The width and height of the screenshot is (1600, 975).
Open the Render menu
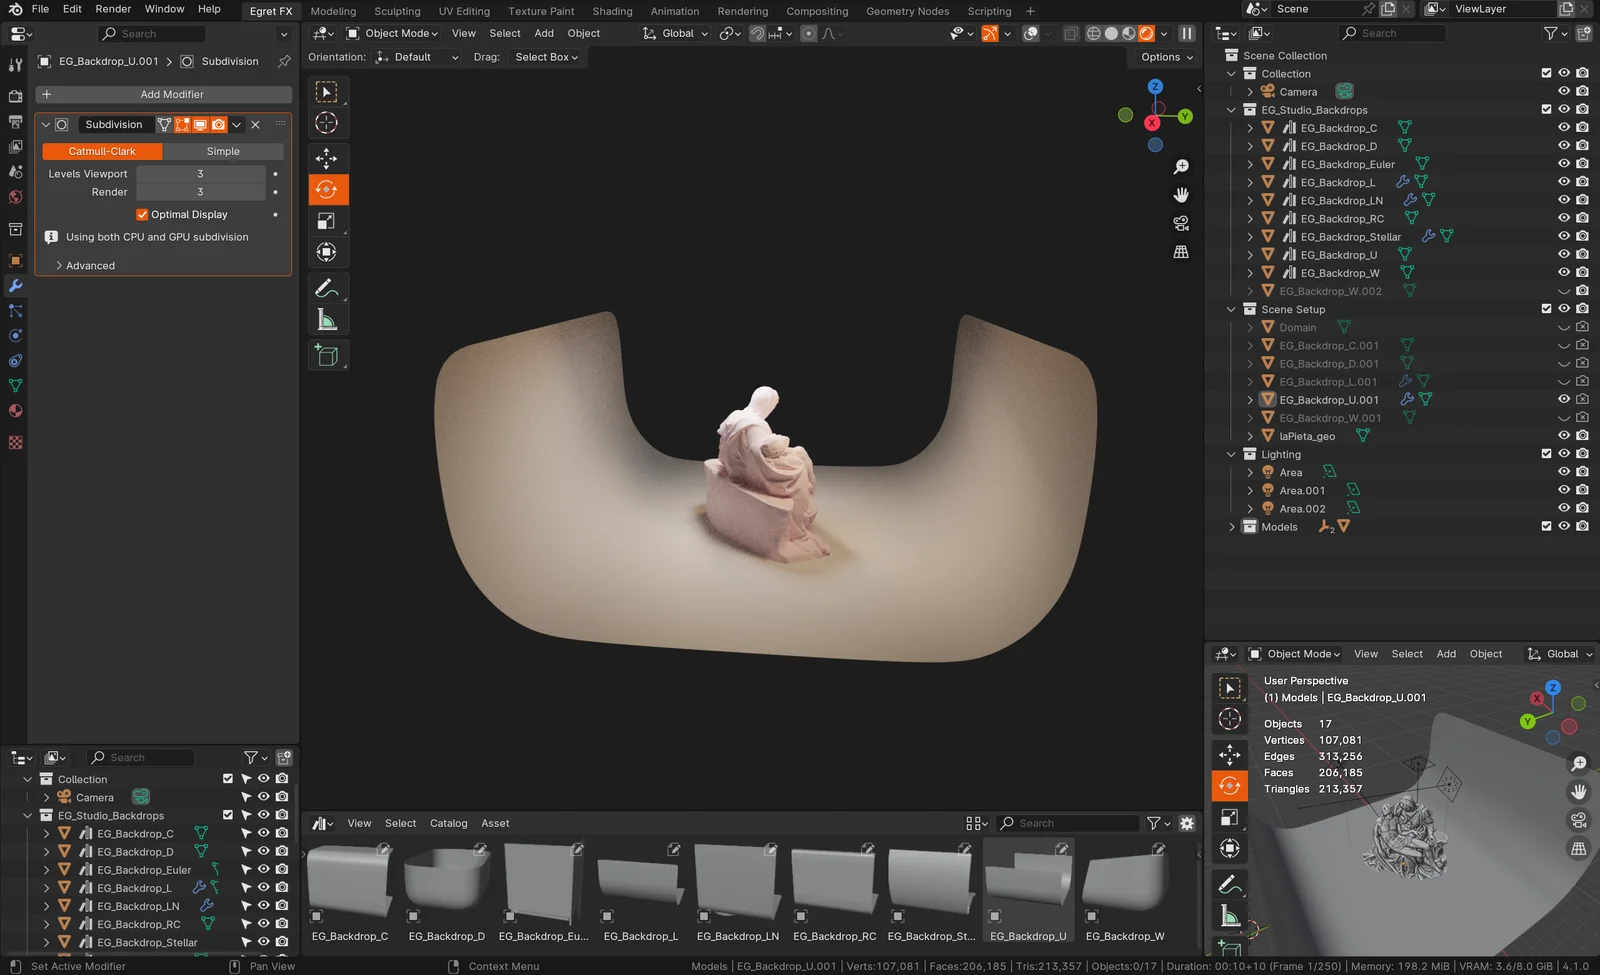point(112,9)
